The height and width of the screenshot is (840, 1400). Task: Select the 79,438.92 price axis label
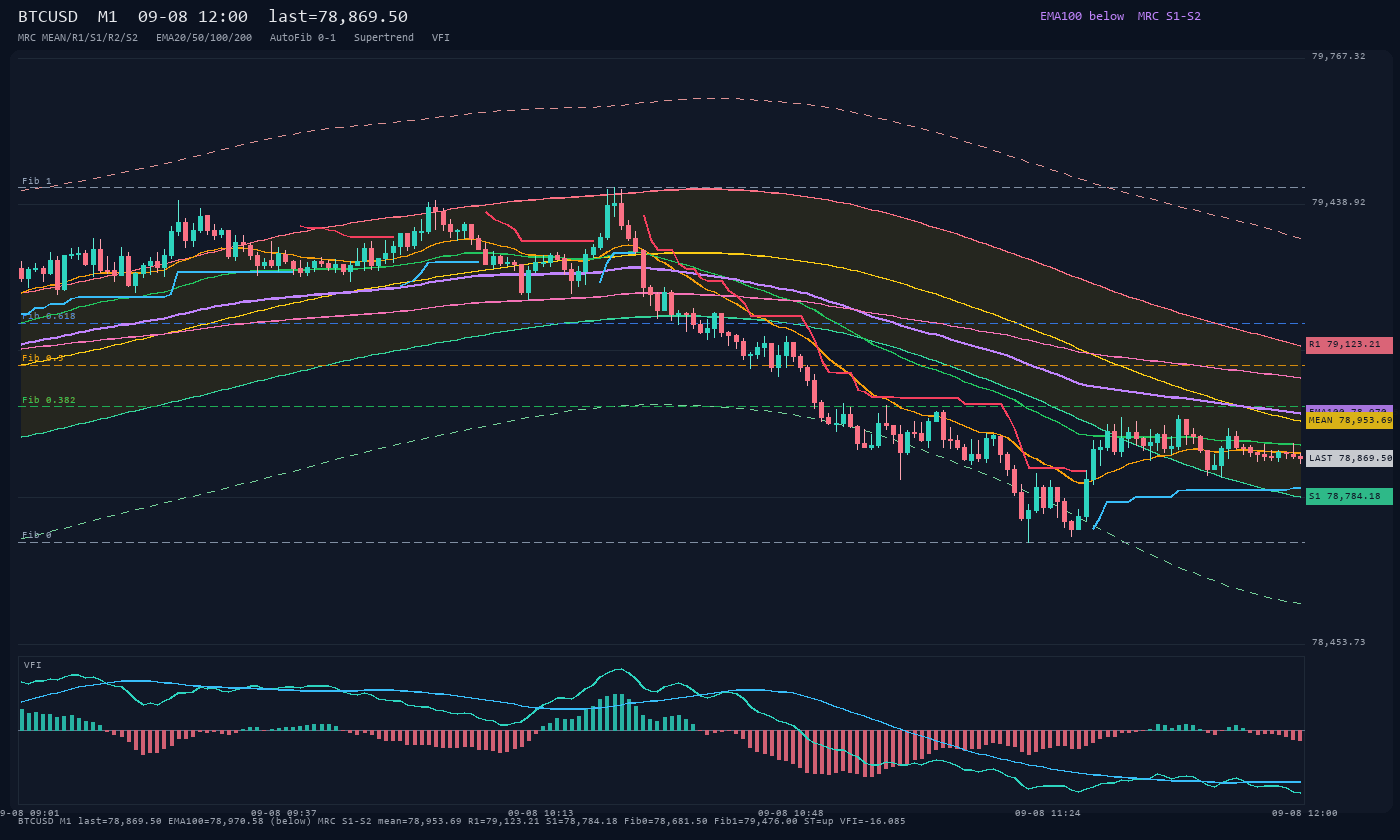(1338, 202)
